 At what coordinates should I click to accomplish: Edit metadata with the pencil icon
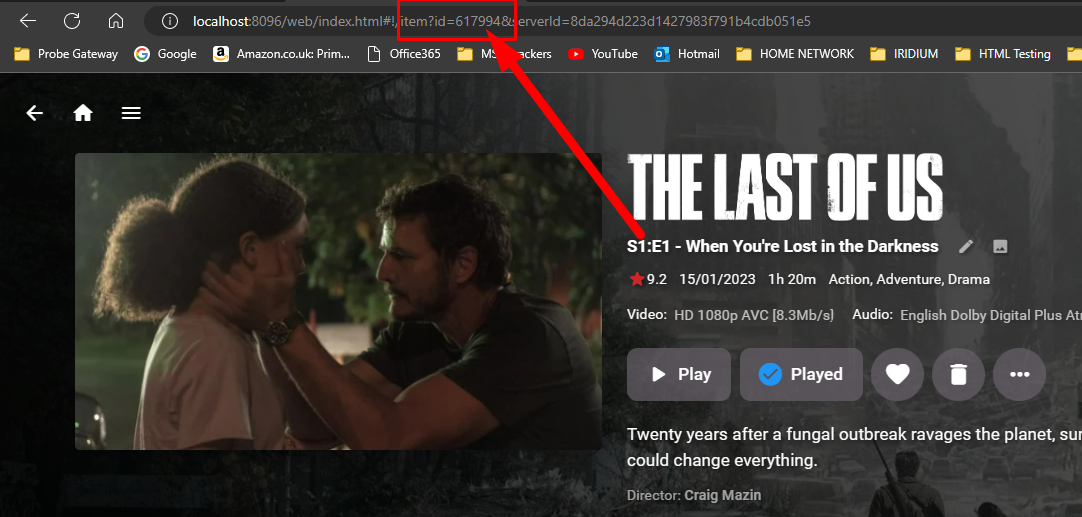point(966,246)
